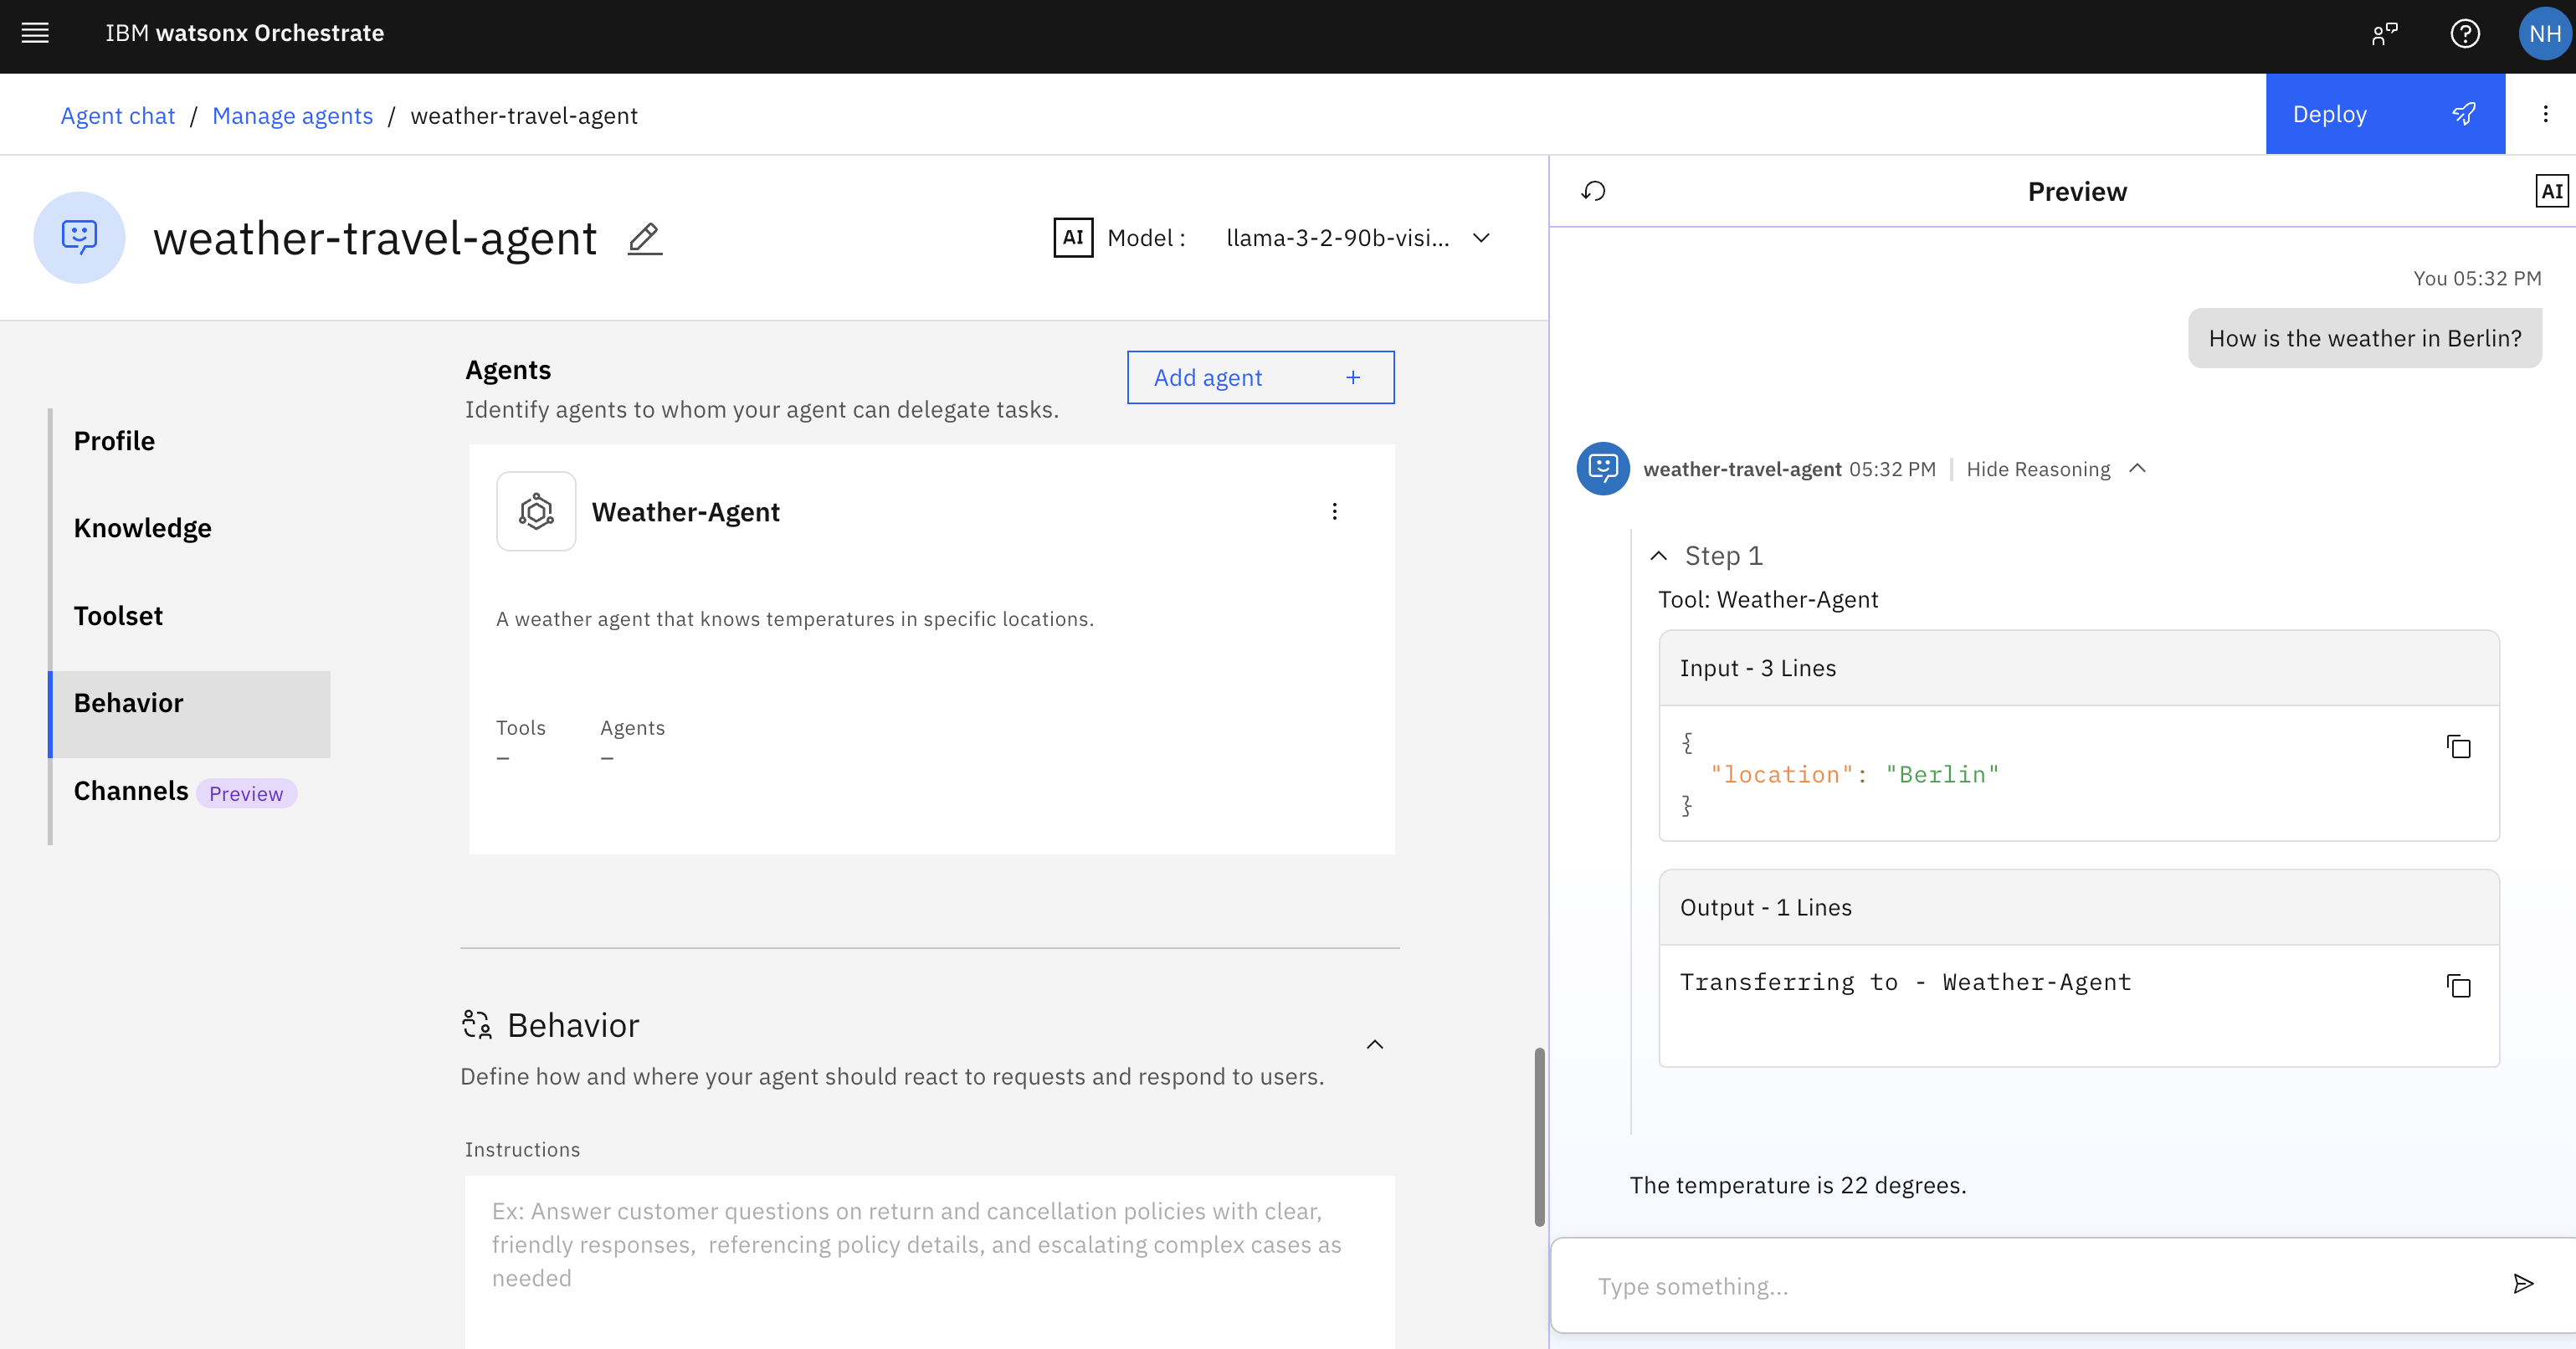Image resolution: width=2576 pixels, height=1349 pixels.
Task: Click "The temperature is 22 degrees." reply
Action: [1798, 1185]
